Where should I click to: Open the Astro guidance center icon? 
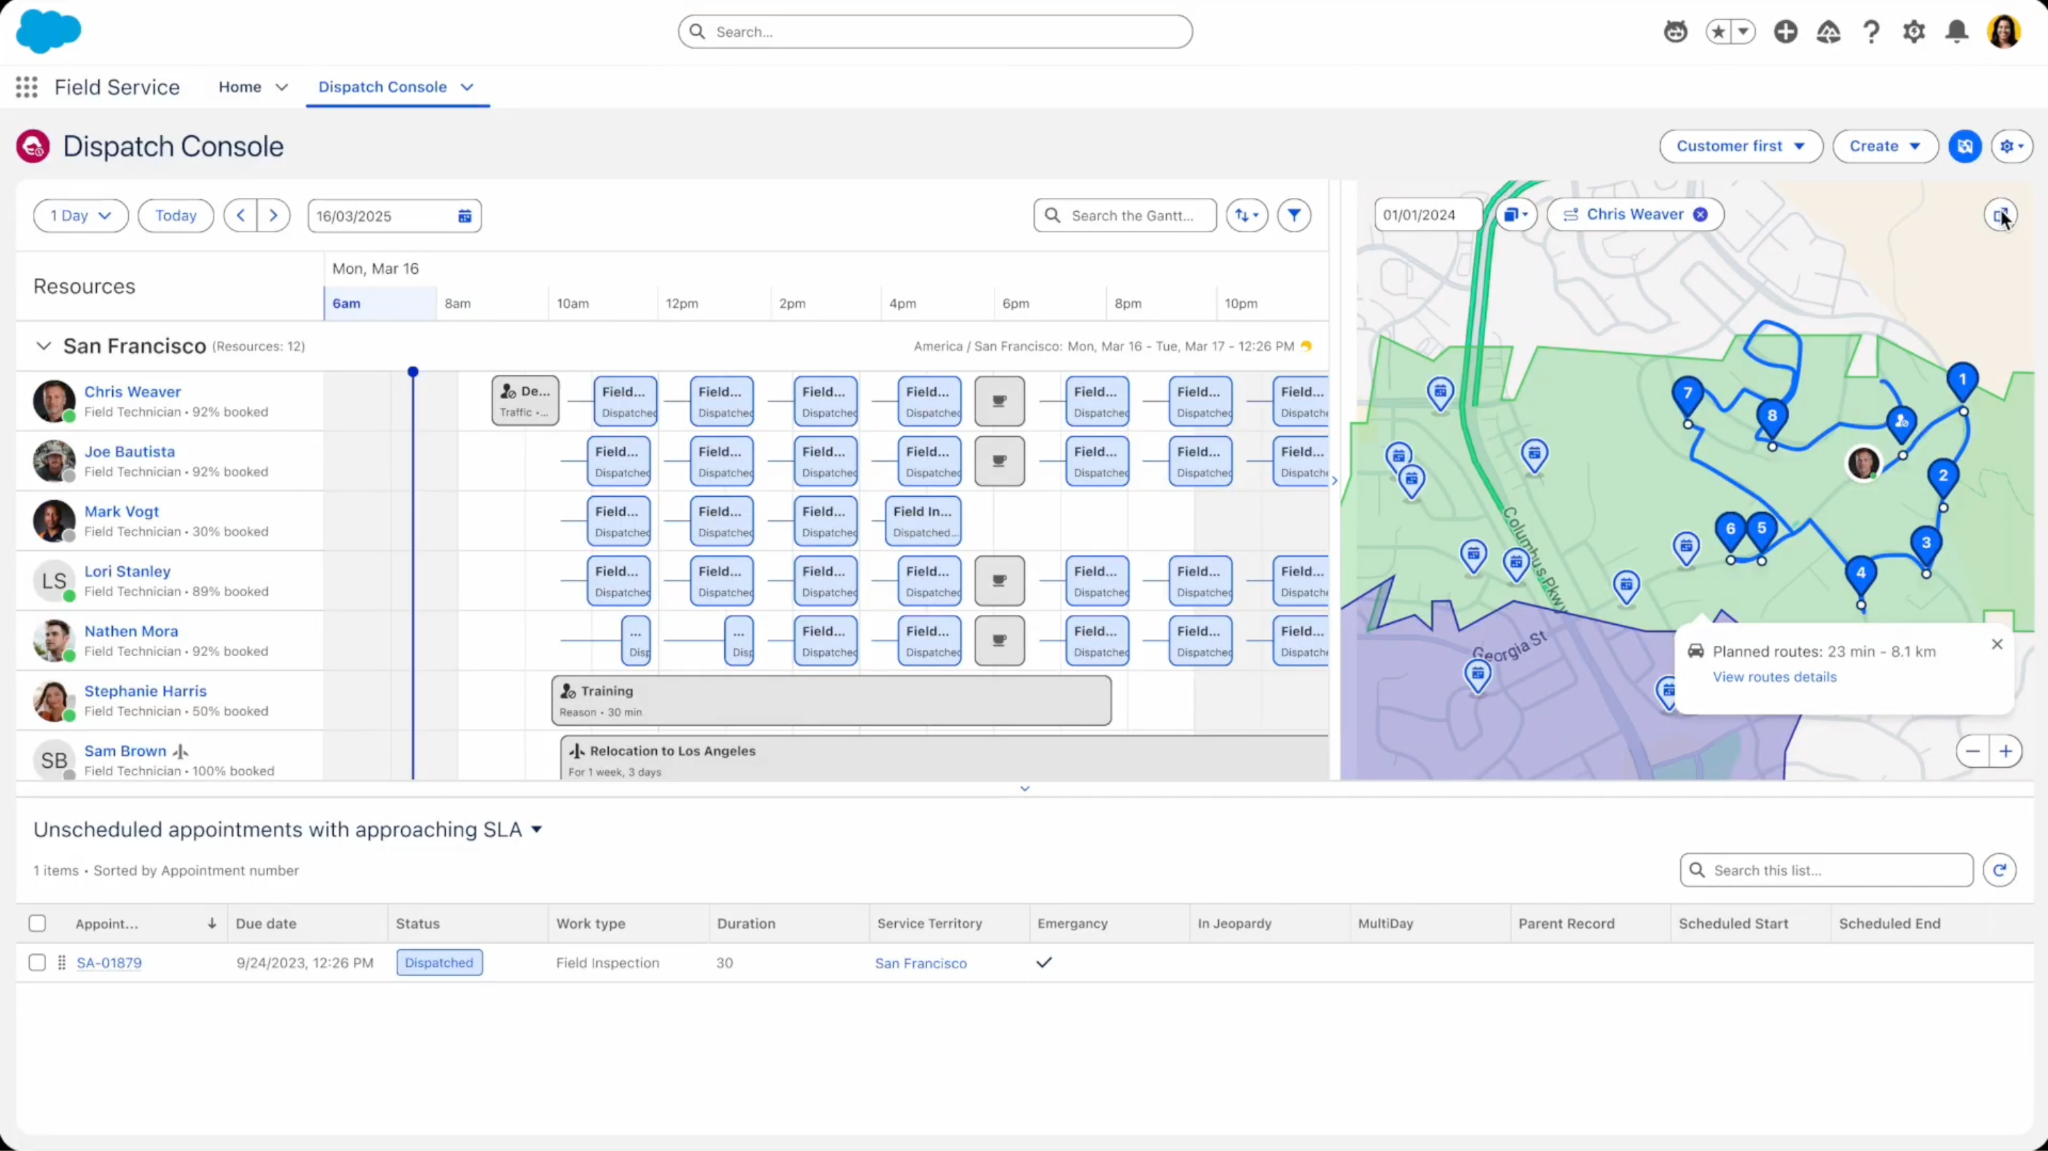[1675, 32]
